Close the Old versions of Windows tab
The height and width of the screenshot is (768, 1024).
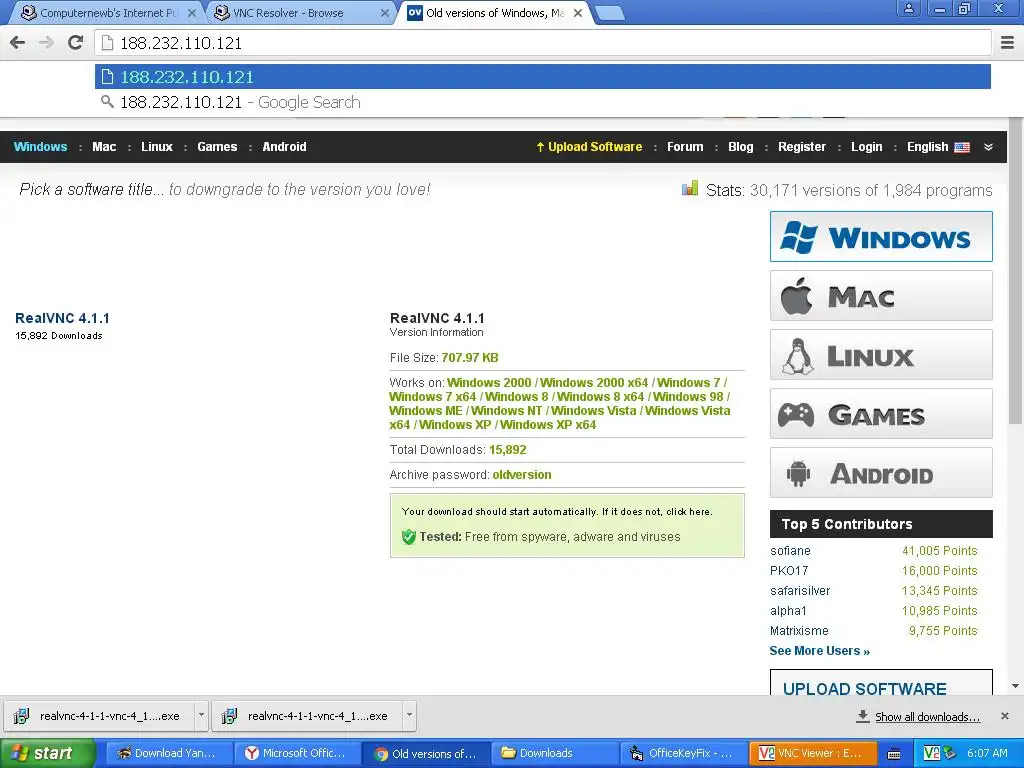(577, 12)
